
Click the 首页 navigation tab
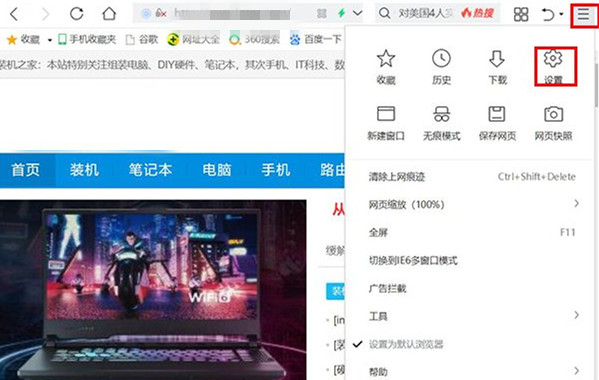pyautogui.click(x=26, y=170)
